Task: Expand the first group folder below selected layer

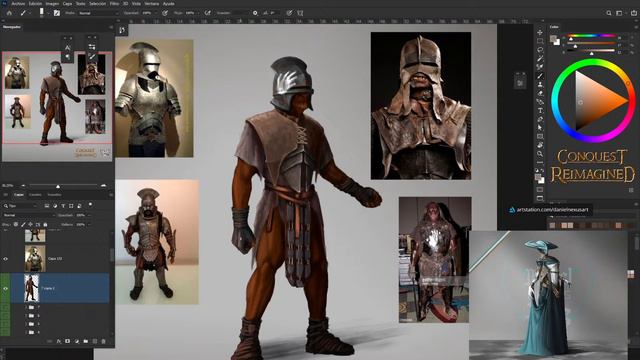Action: [x=26, y=307]
